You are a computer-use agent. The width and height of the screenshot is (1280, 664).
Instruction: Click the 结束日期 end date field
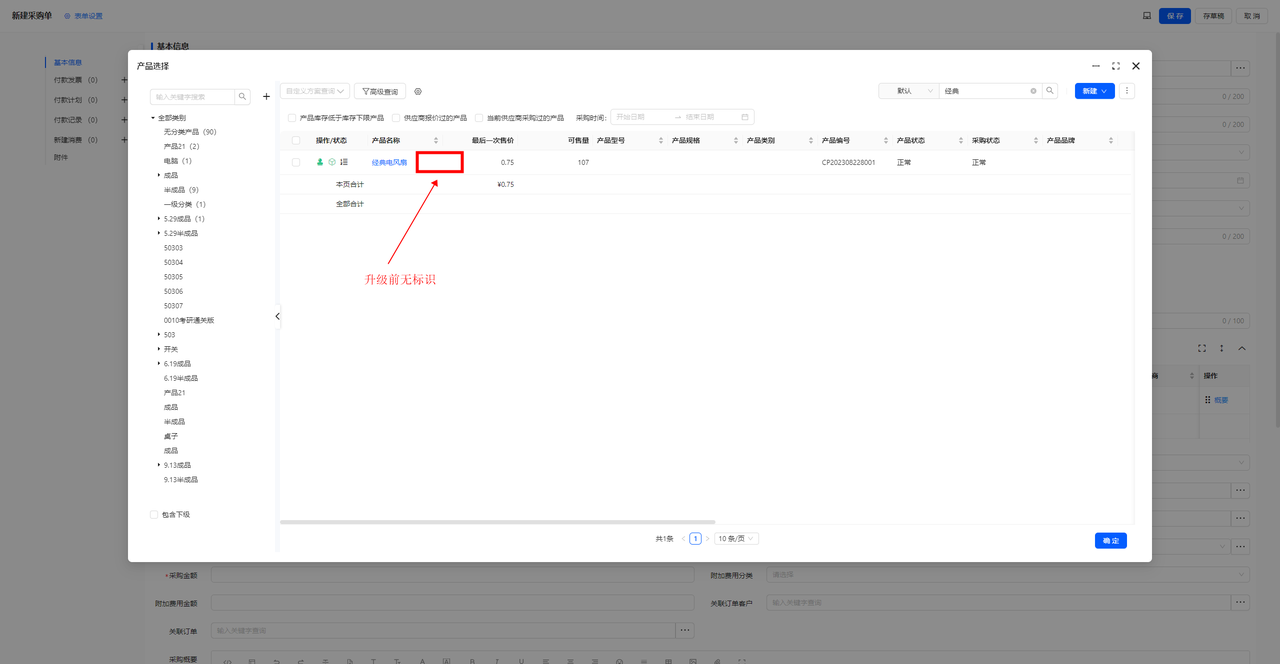click(706, 117)
